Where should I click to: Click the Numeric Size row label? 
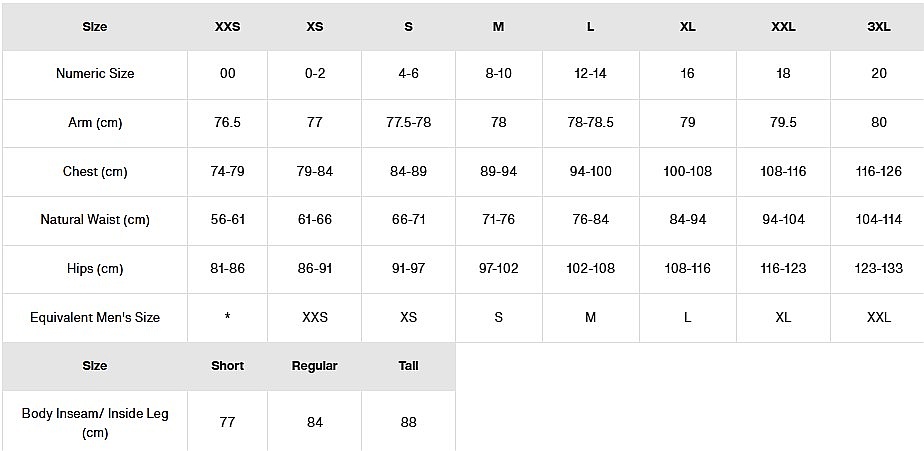click(95, 74)
